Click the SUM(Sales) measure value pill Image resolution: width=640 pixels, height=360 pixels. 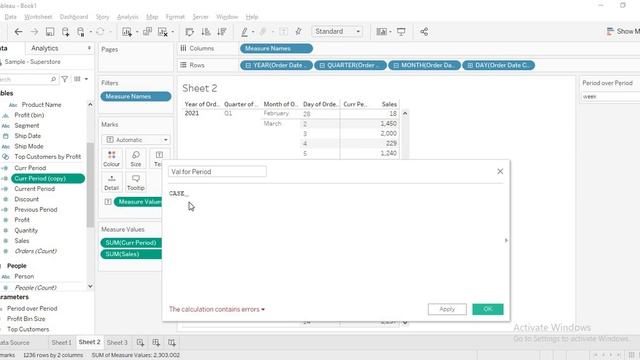point(131,254)
